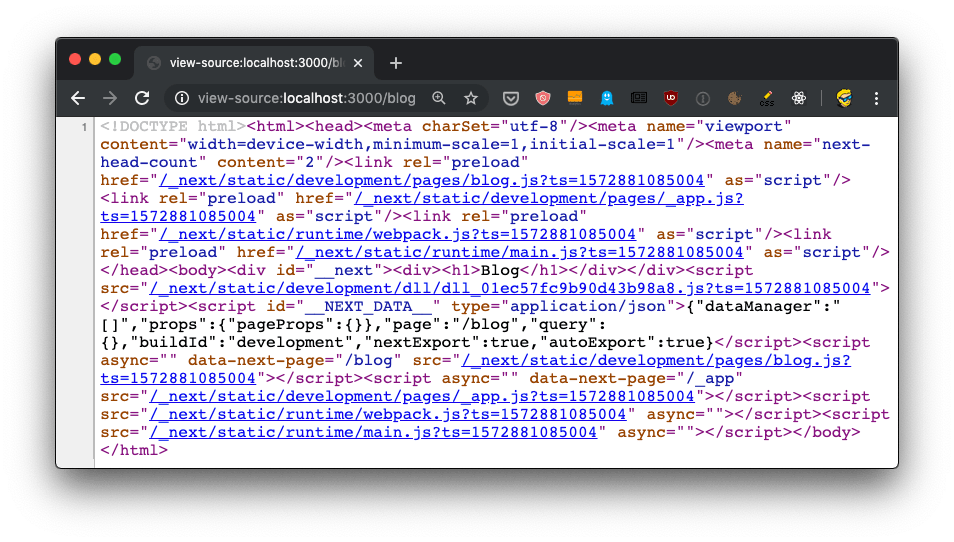Click the zoom magnifier in address bar
954x542 pixels.
tap(439, 98)
